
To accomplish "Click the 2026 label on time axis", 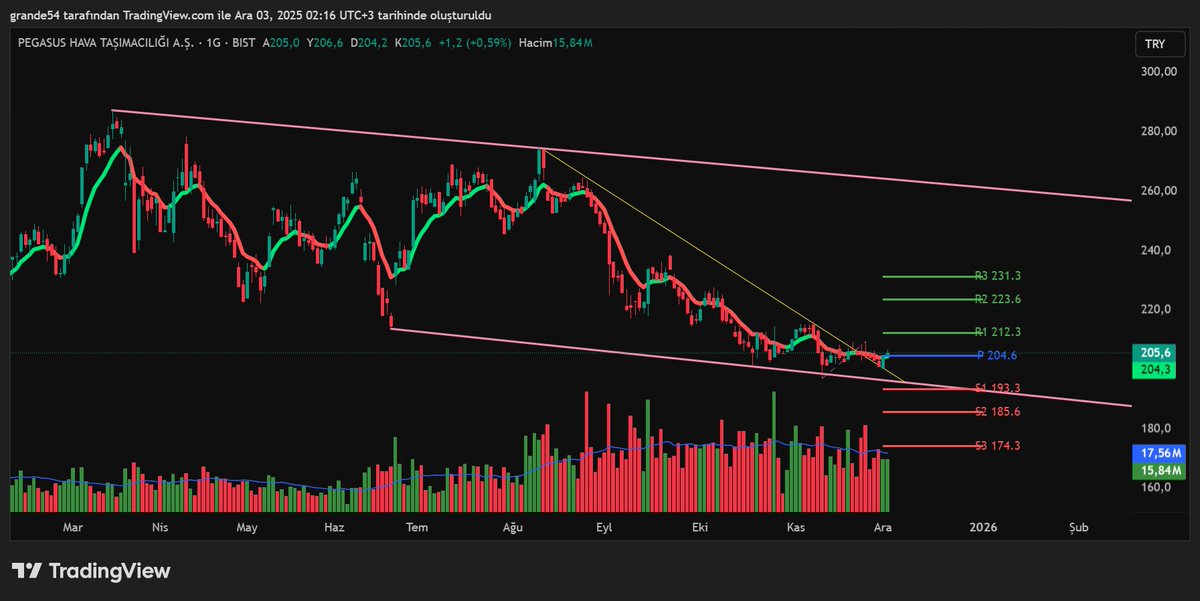I will 984,526.
